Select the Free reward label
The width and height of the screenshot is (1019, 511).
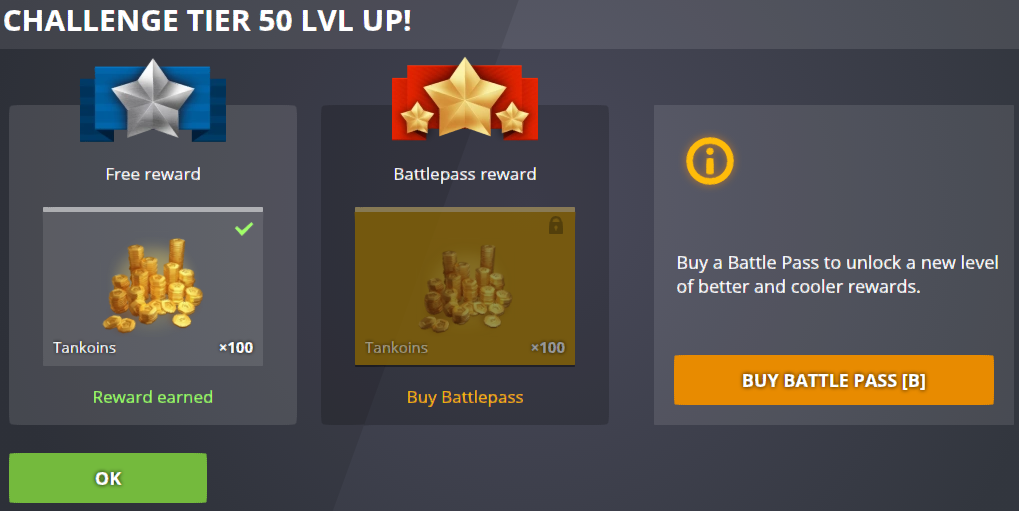coord(153,174)
